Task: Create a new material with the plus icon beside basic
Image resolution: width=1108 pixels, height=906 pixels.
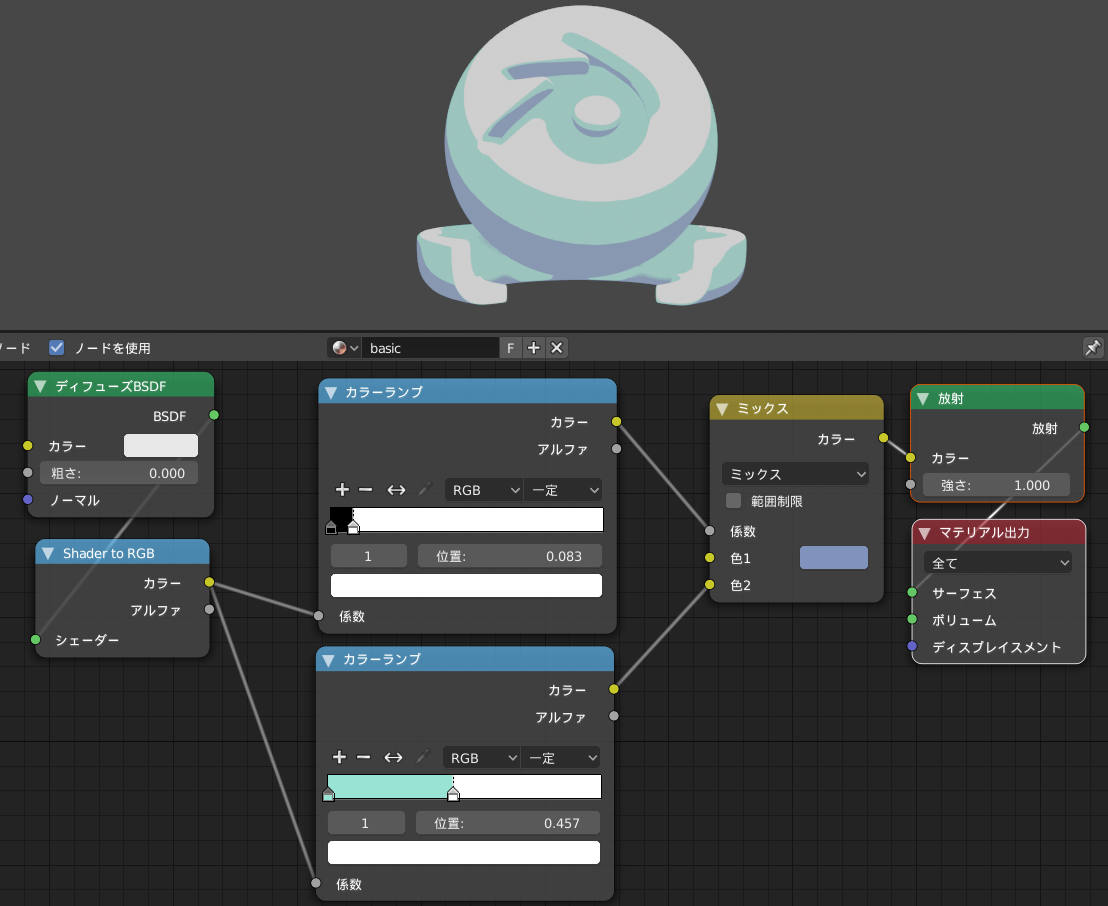Action: [534, 348]
